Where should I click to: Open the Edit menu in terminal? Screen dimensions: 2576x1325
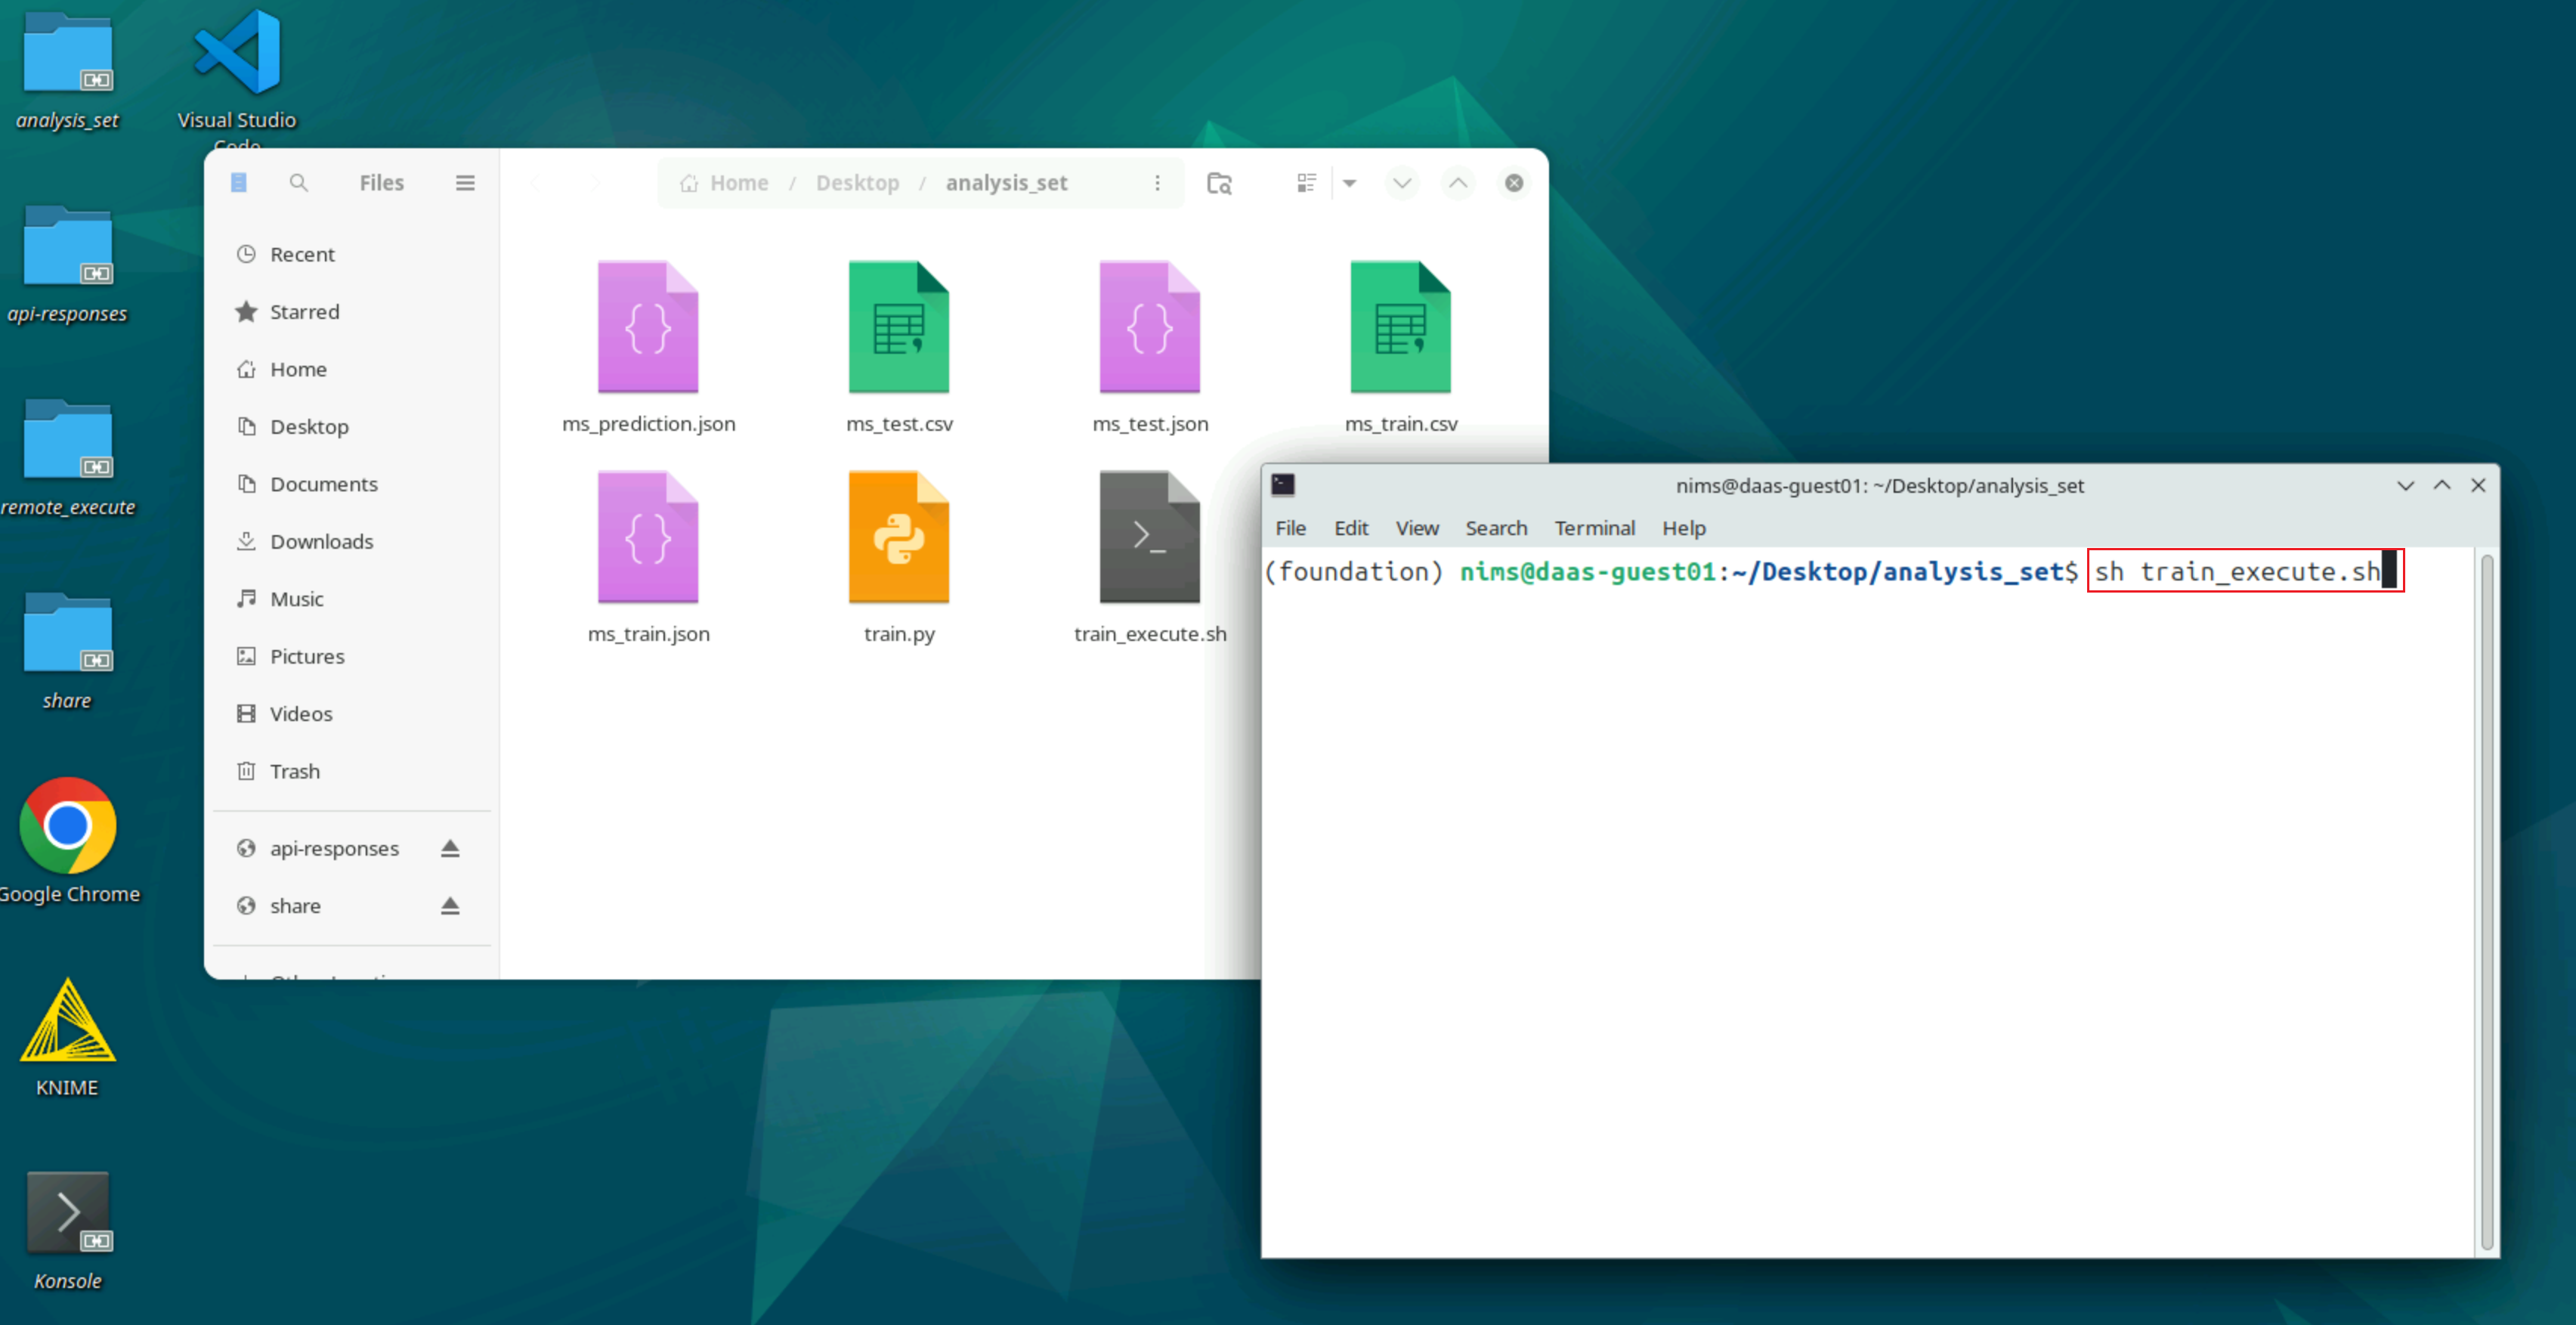click(x=1350, y=528)
